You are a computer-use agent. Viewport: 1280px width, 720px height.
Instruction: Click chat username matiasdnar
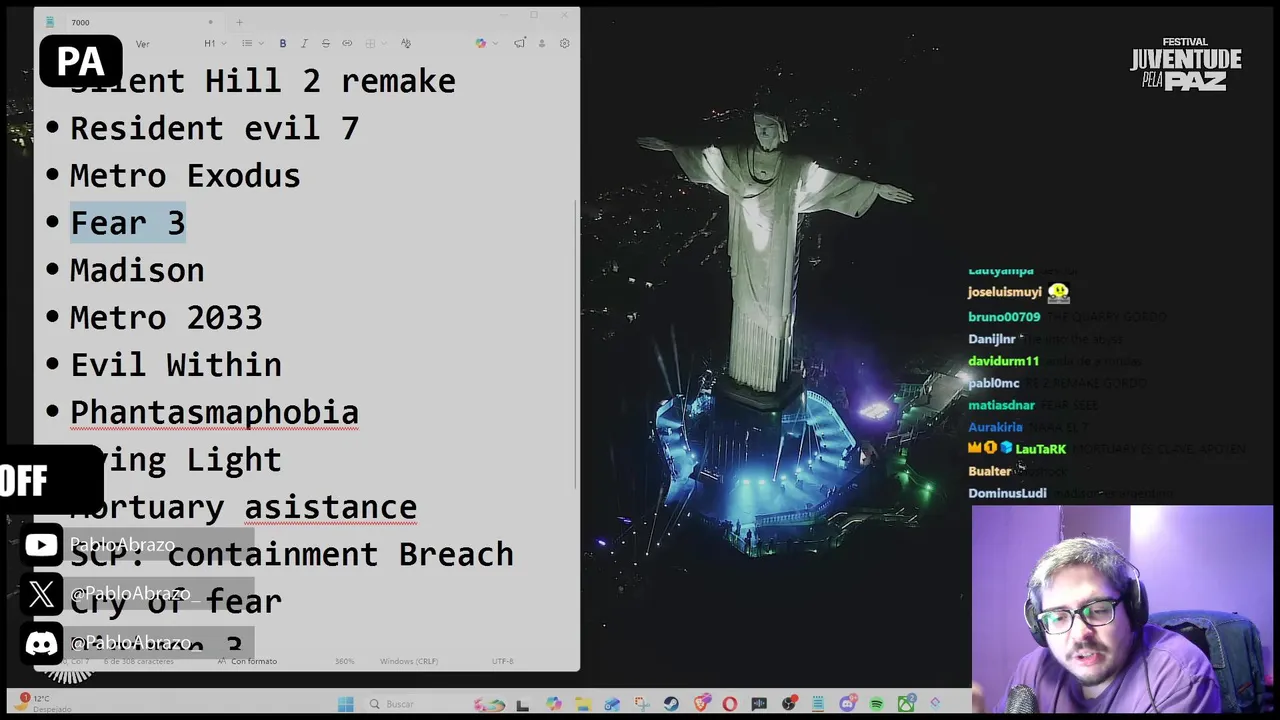pyautogui.click(x=1001, y=405)
